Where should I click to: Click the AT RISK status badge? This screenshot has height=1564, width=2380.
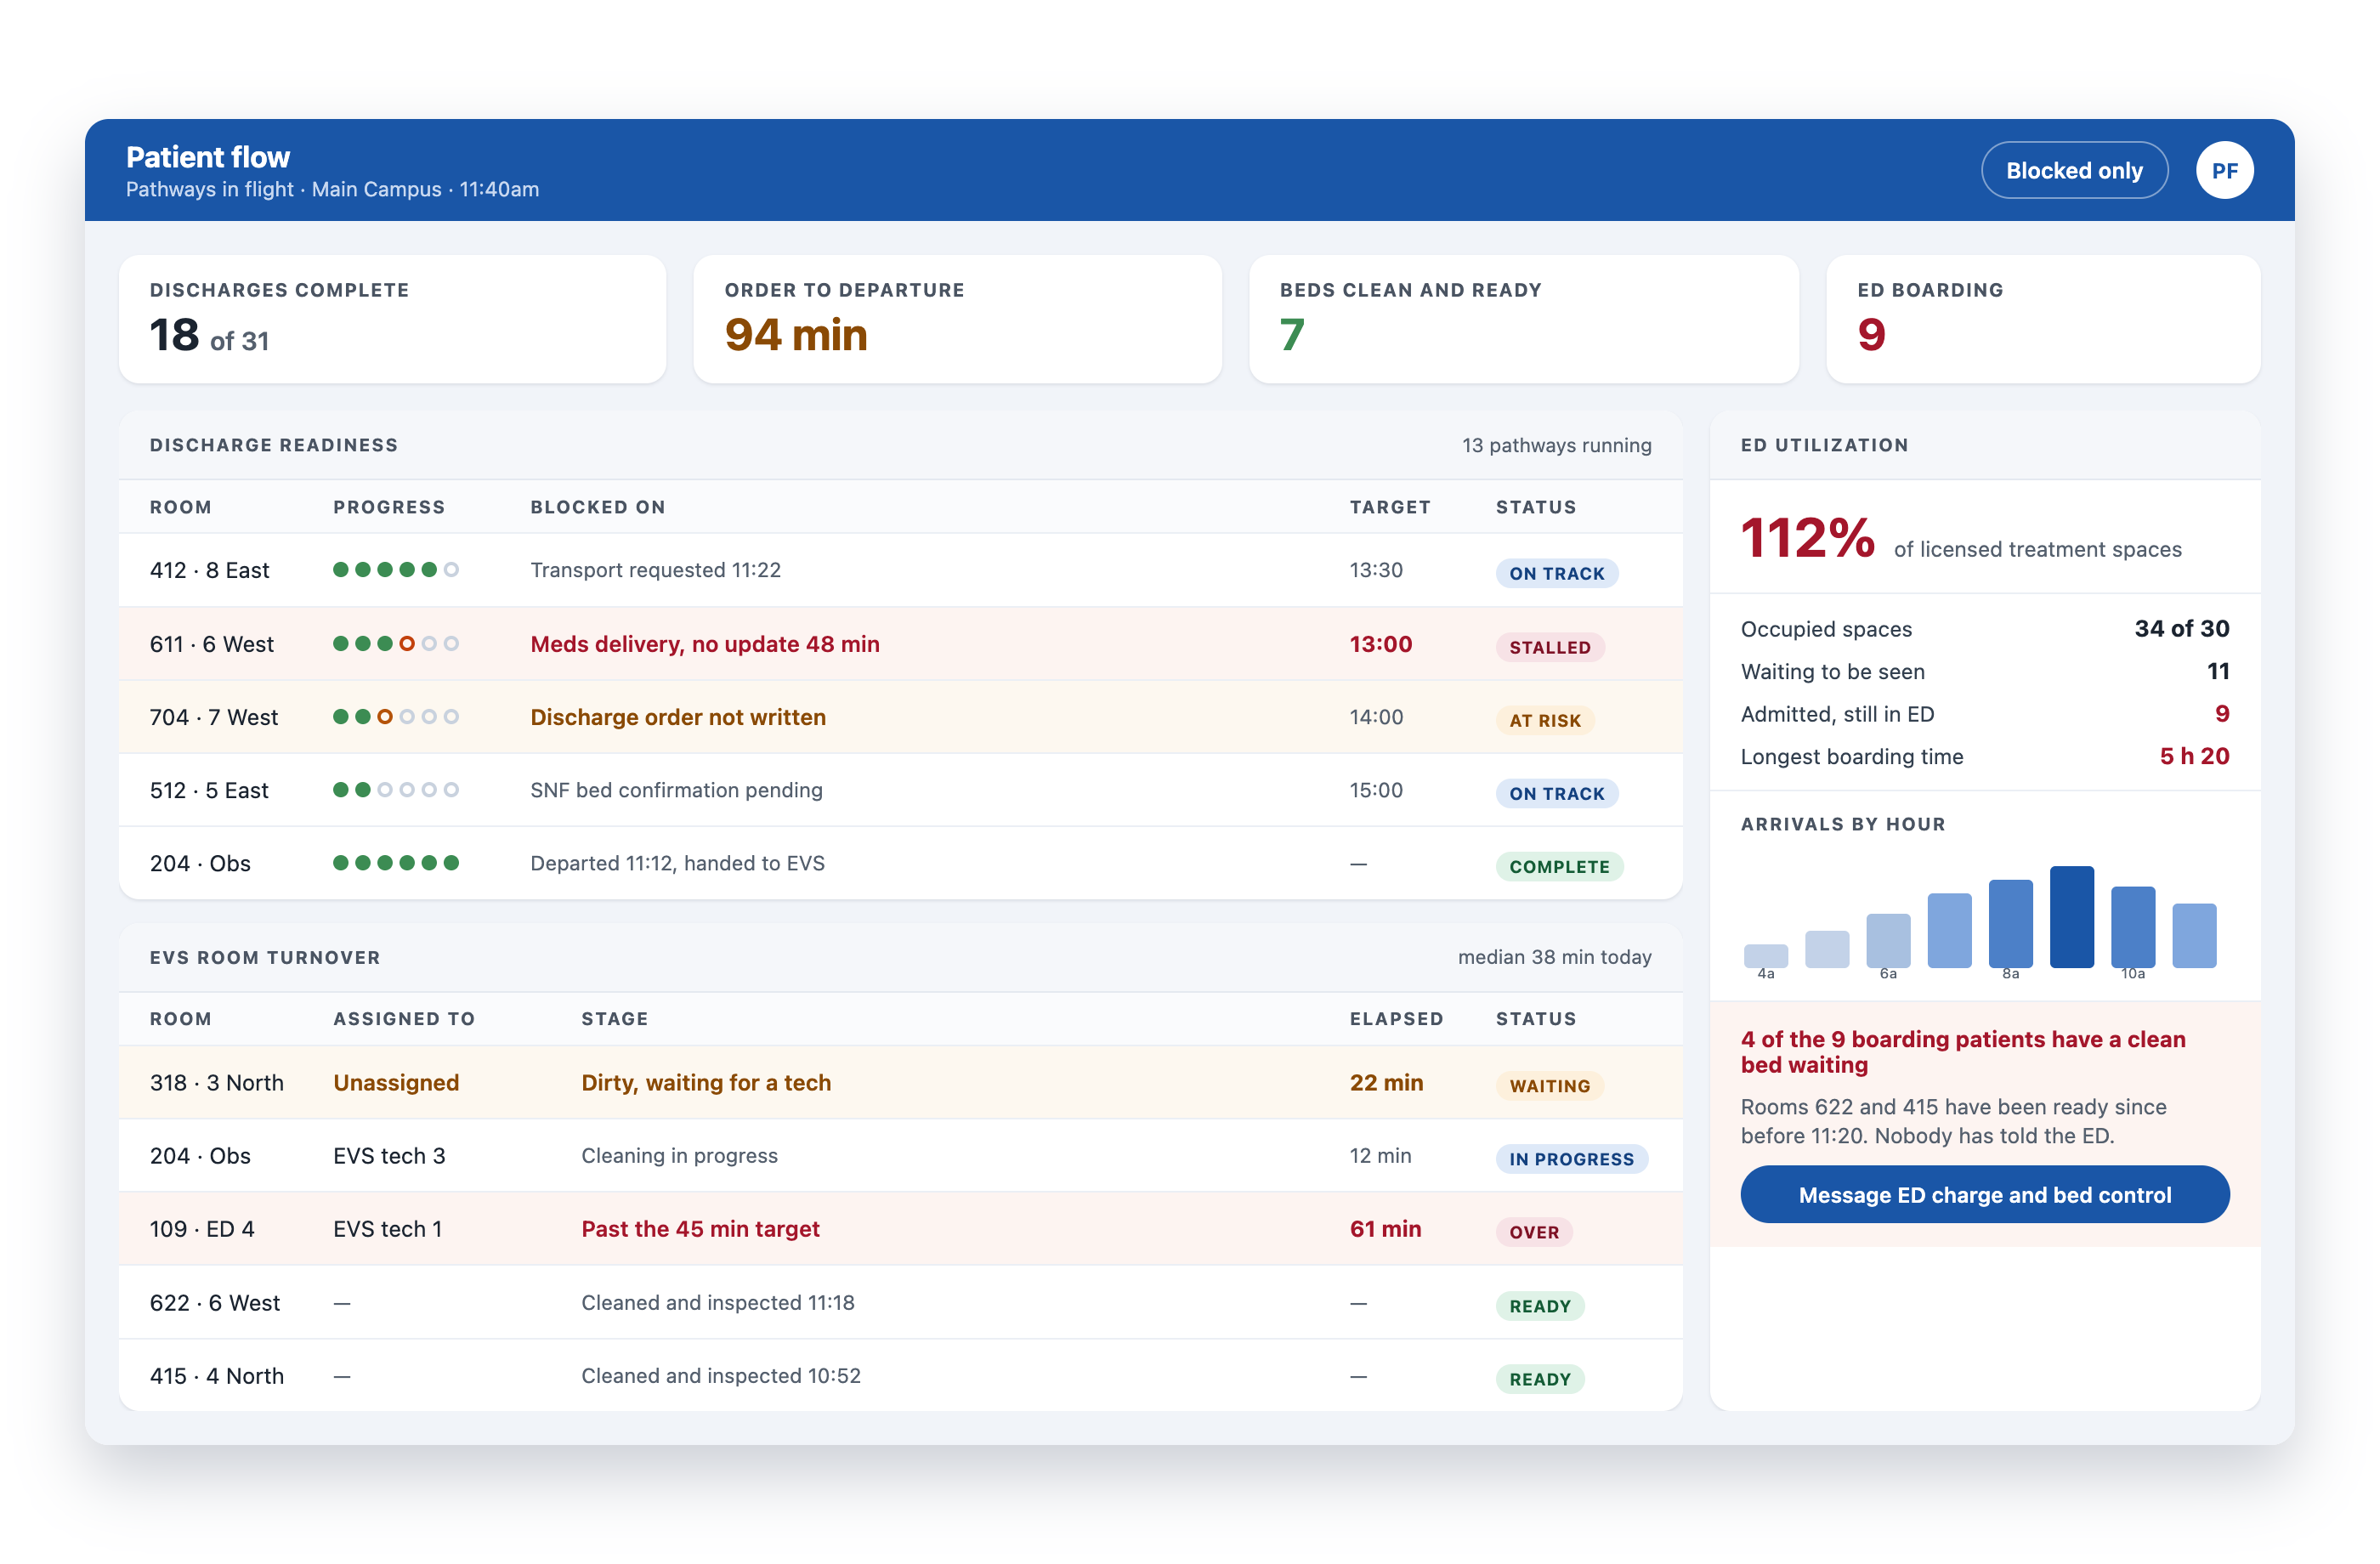coord(1544,720)
